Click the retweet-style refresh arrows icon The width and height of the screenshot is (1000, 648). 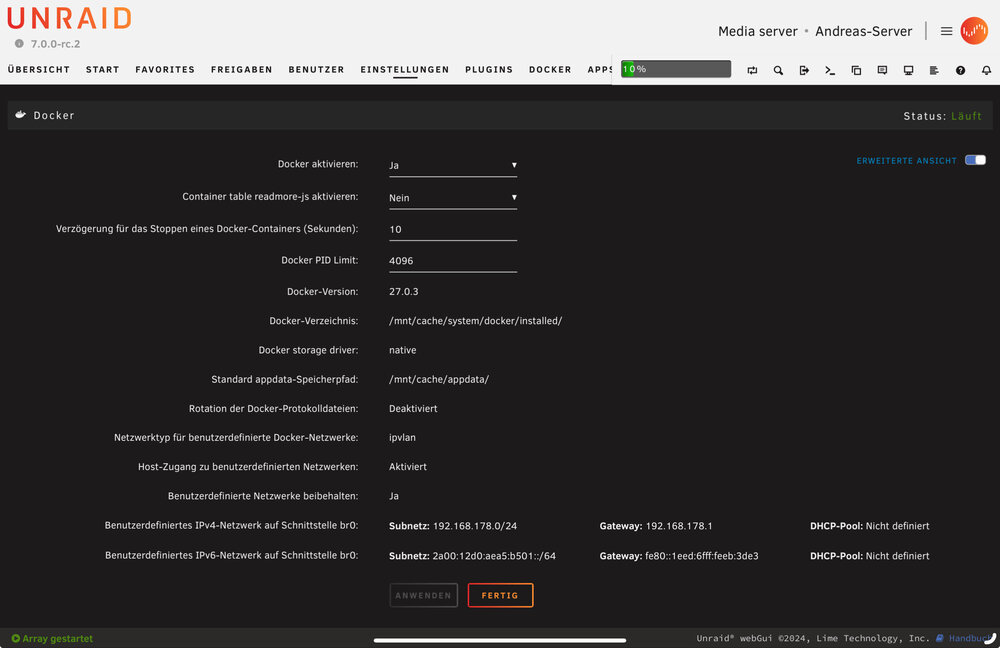coord(753,70)
